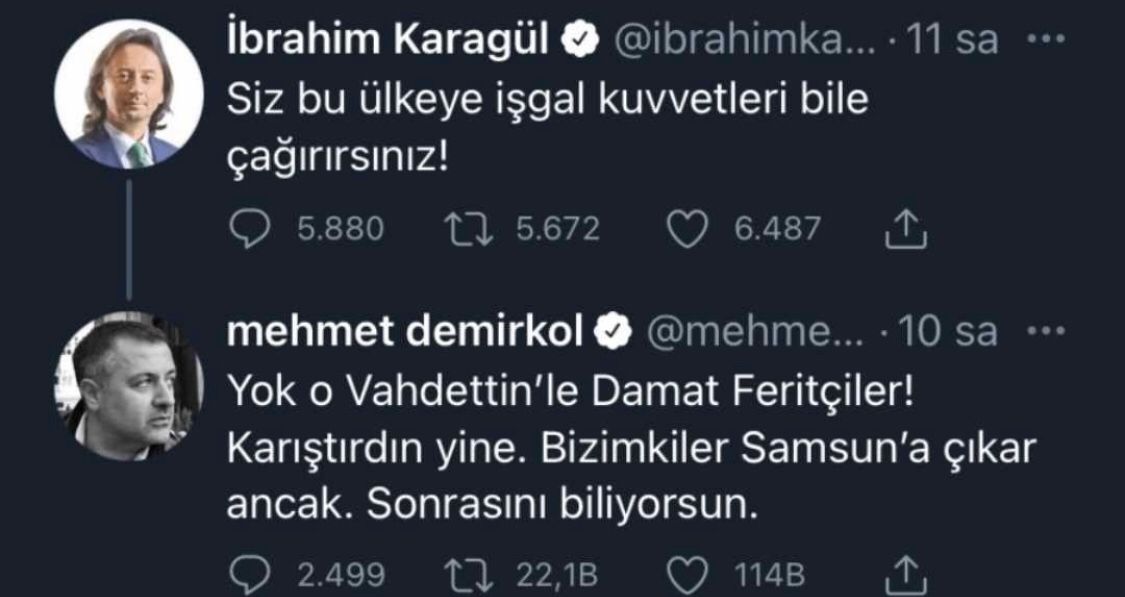Open more options for mehmet demirkol's tweet
This screenshot has width=1125, height=597.
click(1046, 332)
